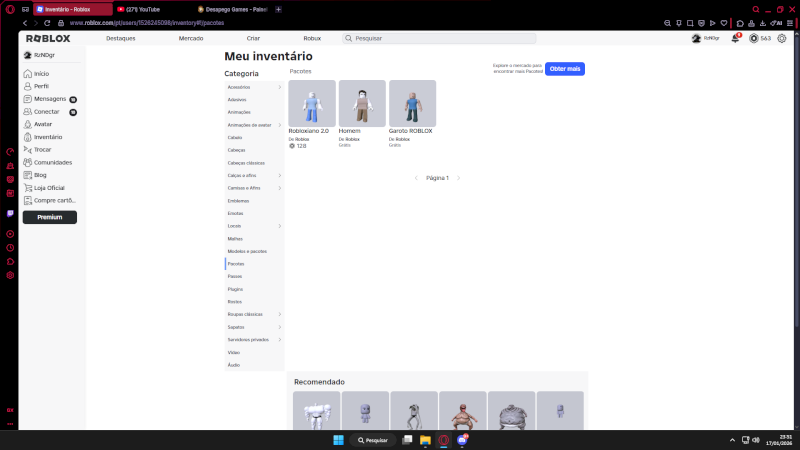Open the Criar header menu
800x450 pixels.
coord(253,38)
